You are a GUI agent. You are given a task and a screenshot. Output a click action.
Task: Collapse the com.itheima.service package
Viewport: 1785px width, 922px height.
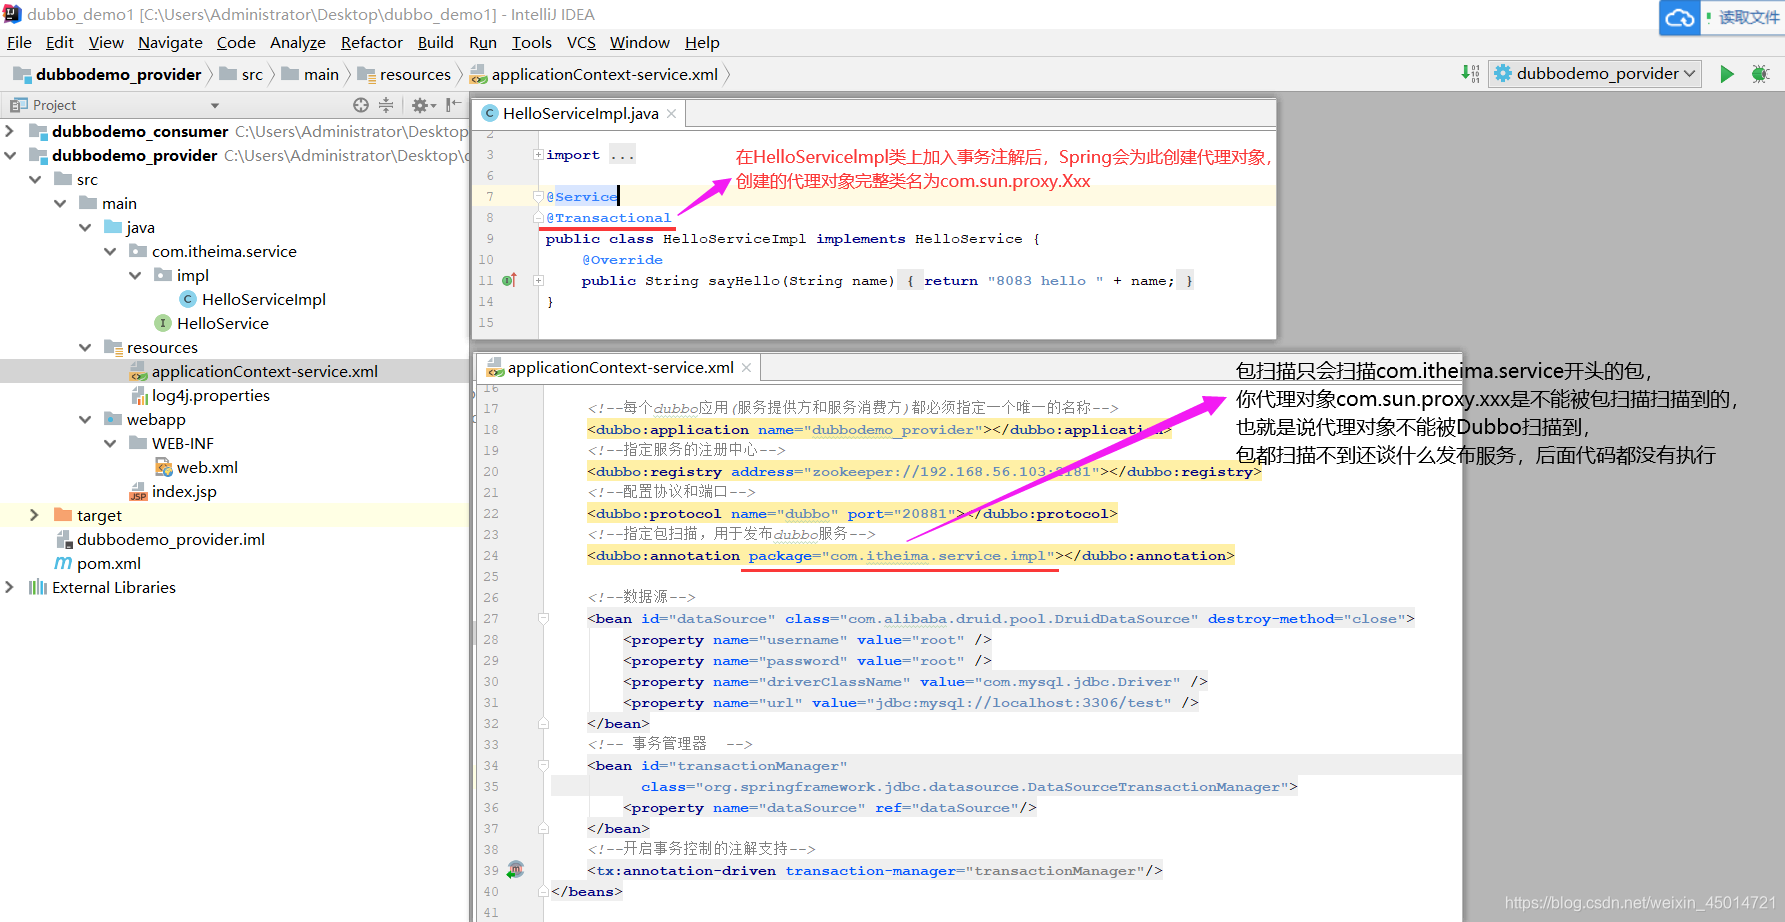pyautogui.click(x=110, y=251)
